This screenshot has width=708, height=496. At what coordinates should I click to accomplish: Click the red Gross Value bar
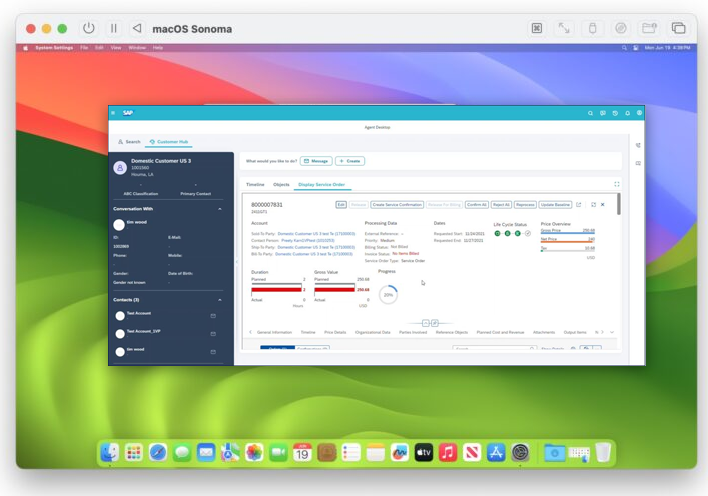(x=335, y=290)
